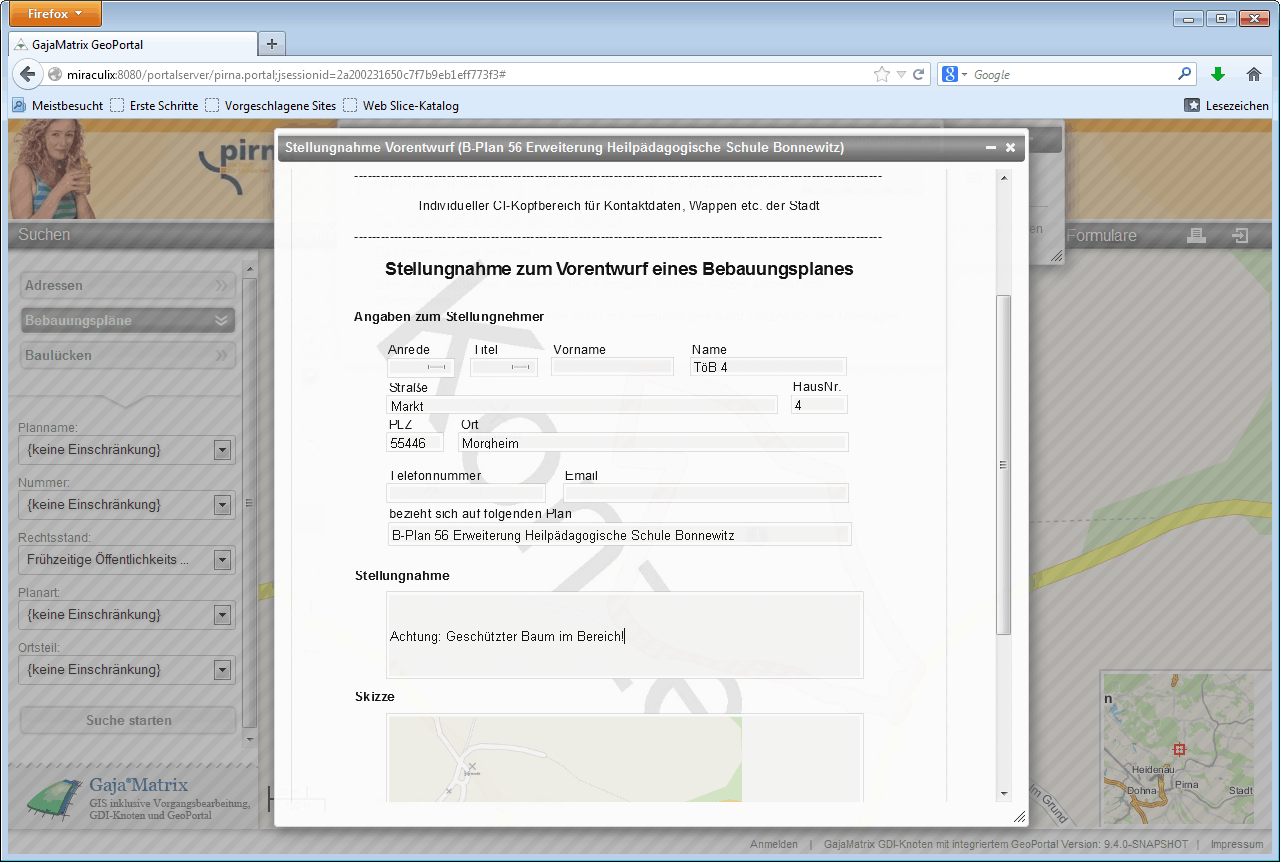Viewport: 1280px width, 862px height.
Task: Click the print icon in portal toolbar
Action: point(1196,236)
